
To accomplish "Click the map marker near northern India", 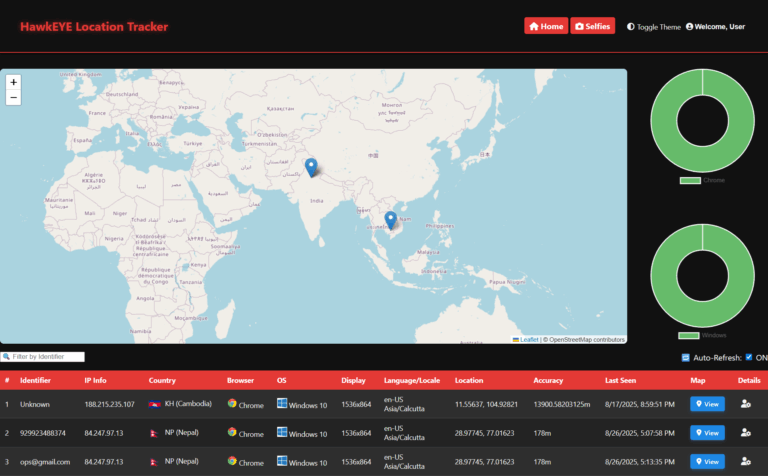I will pos(311,167).
